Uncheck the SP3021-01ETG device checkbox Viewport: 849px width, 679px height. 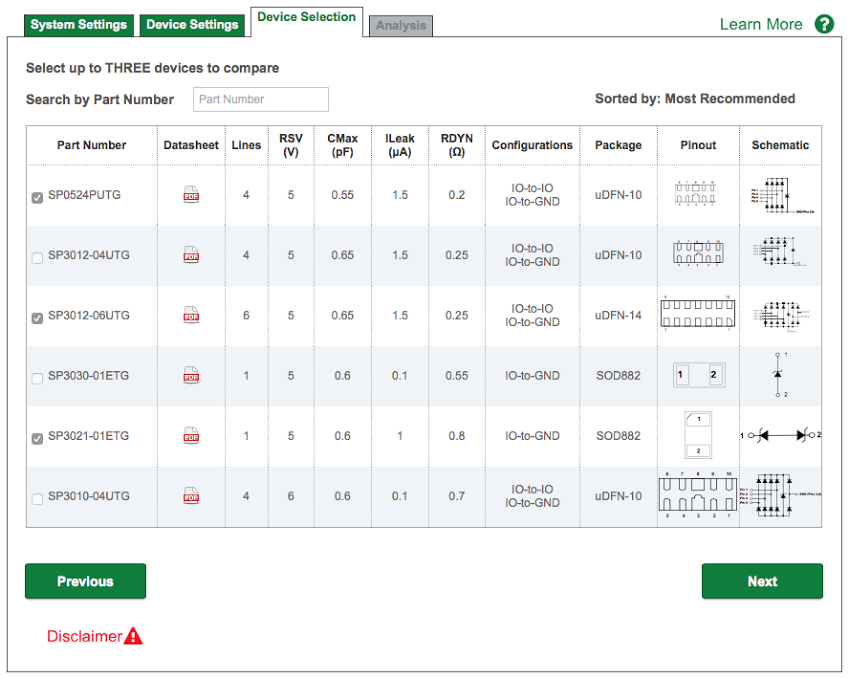pyautogui.click(x=38, y=438)
